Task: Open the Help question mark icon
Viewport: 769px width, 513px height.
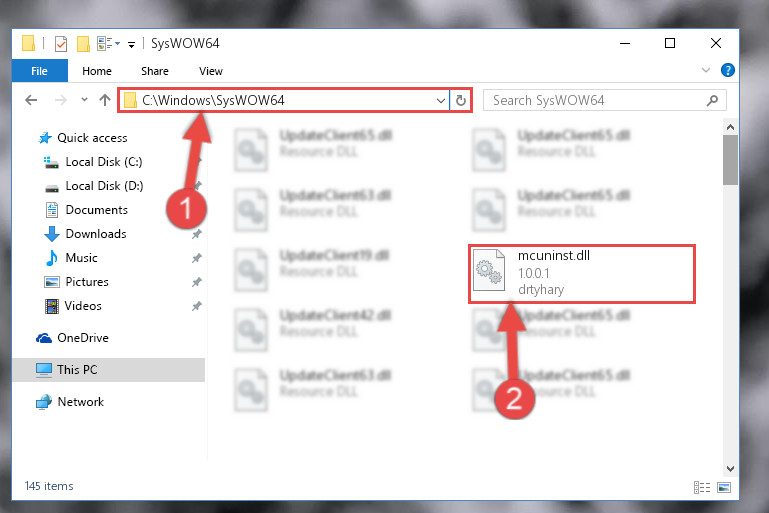Action: click(x=727, y=70)
